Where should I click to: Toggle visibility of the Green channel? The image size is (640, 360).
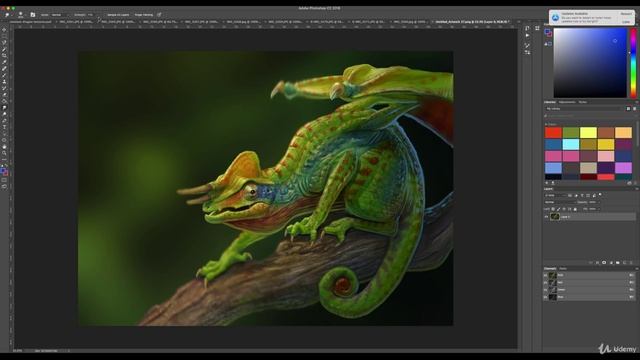tap(546, 290)
